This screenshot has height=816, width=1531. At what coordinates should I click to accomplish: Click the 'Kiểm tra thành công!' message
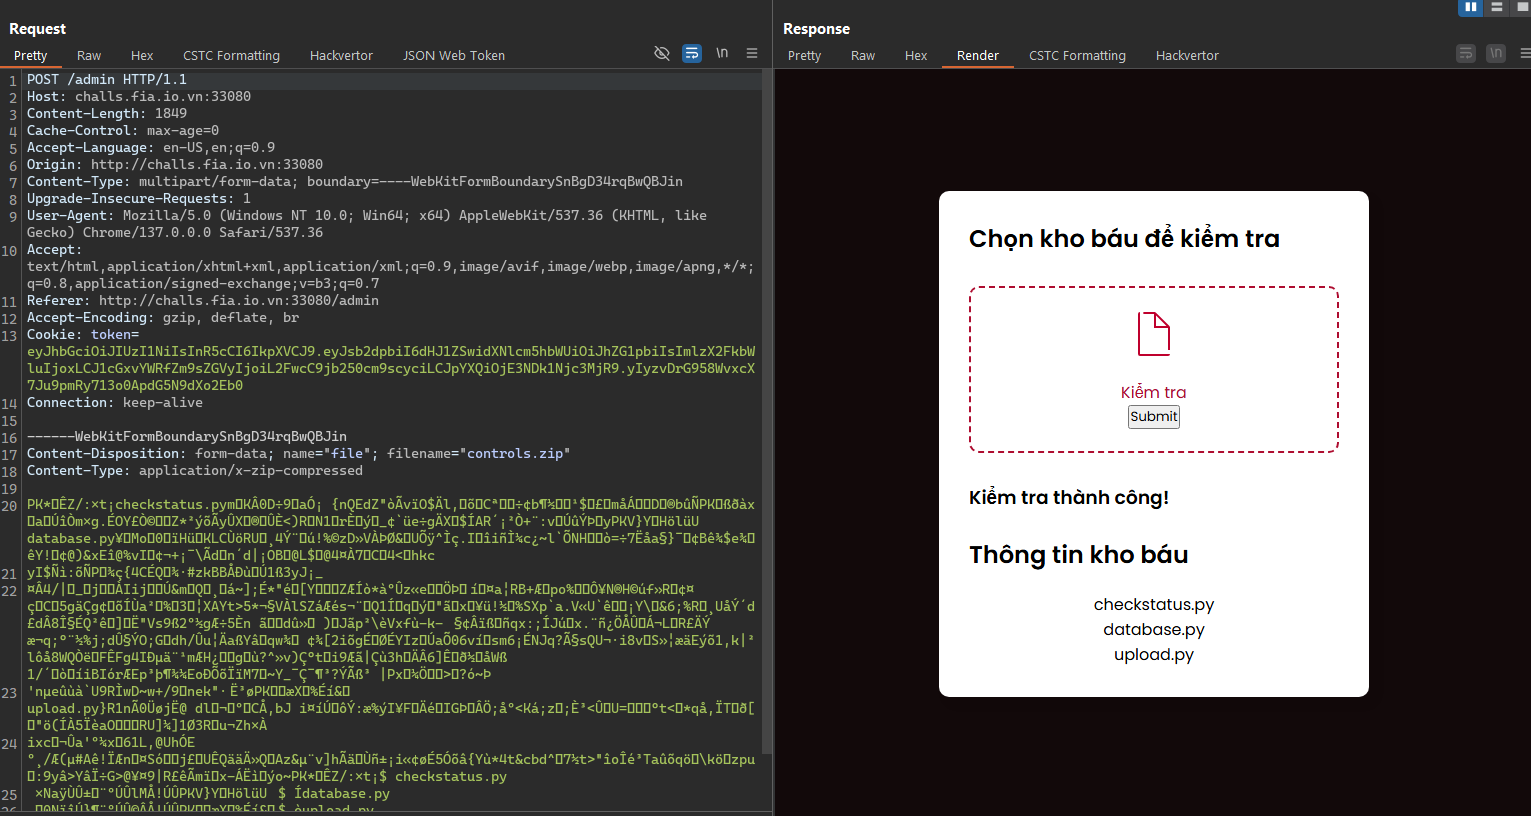tap(1069, 497)
